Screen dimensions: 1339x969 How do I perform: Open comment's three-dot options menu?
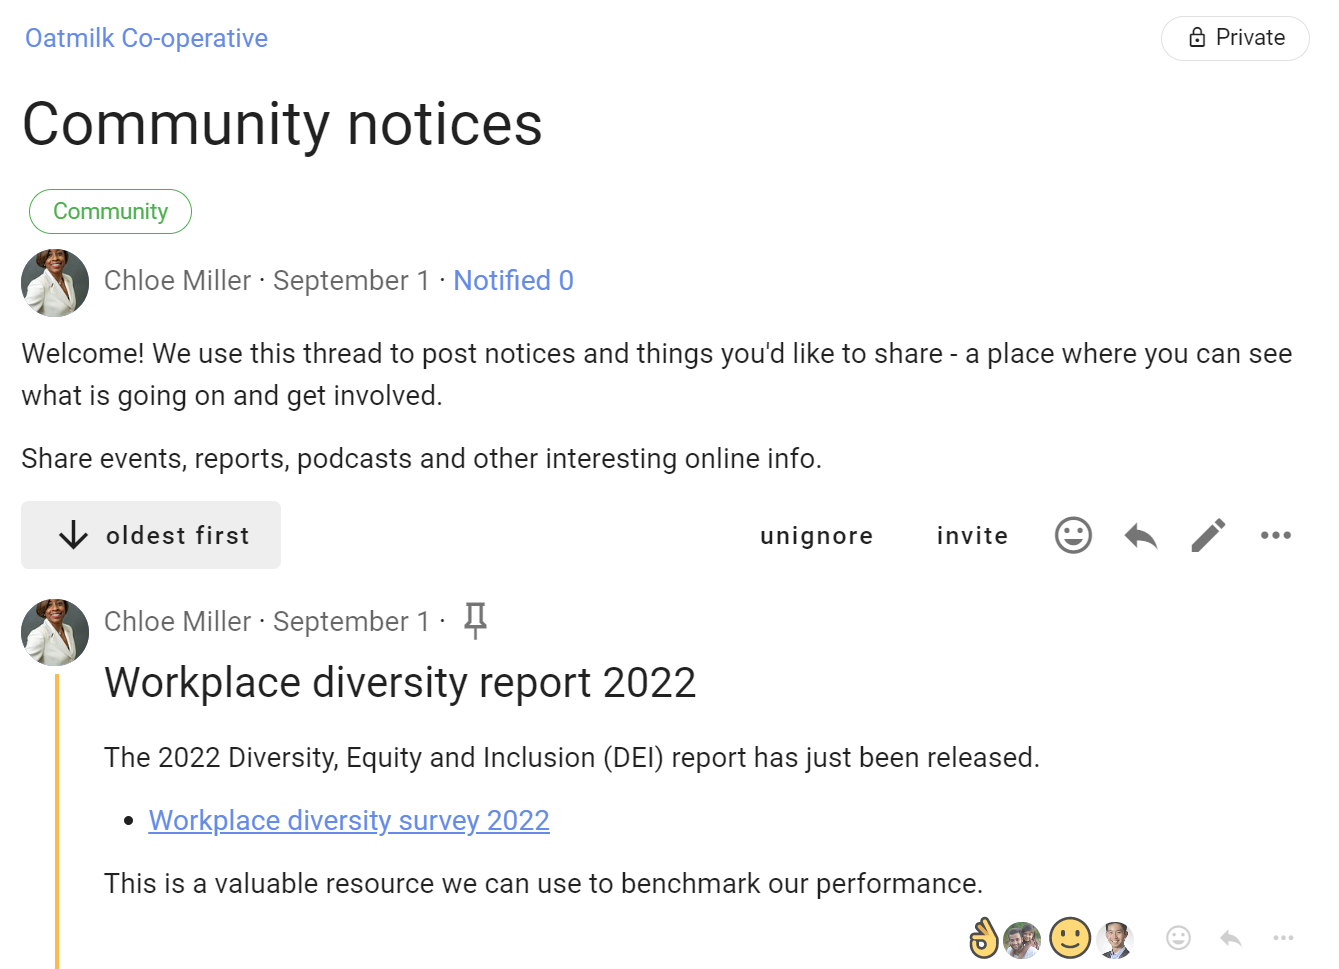pyautogui.click(x=1283, y=938)
